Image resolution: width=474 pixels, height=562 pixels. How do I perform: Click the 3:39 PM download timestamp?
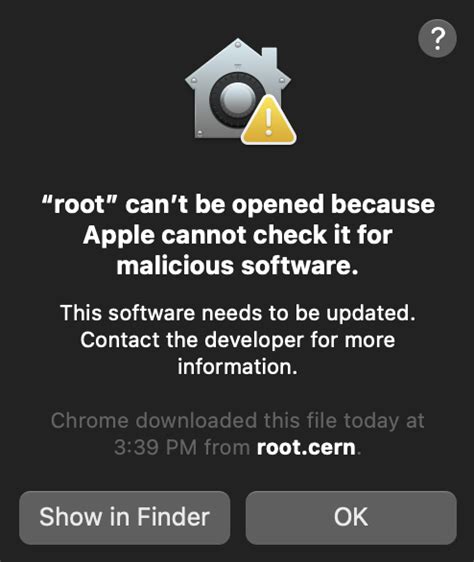pos(155,447)
